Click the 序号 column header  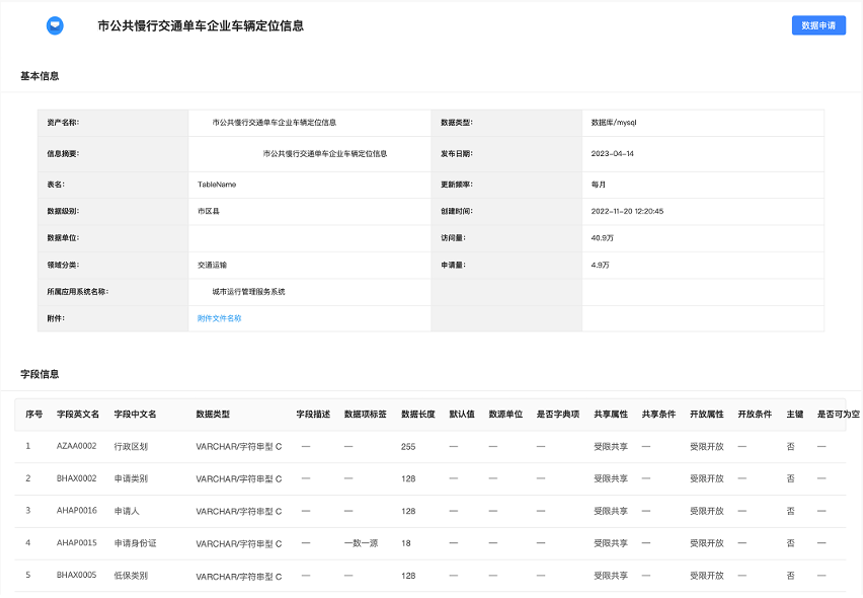34,414
